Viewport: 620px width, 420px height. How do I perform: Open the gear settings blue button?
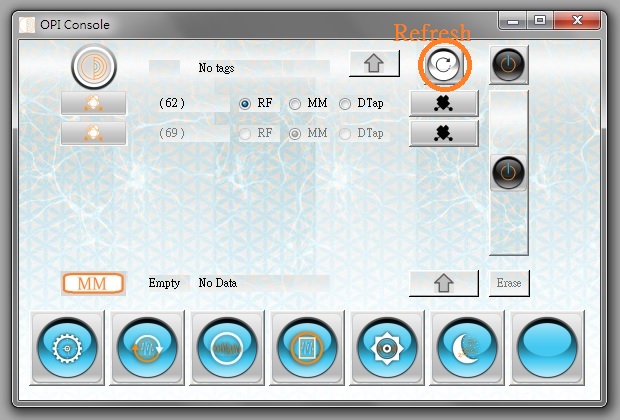coord(67,348)
